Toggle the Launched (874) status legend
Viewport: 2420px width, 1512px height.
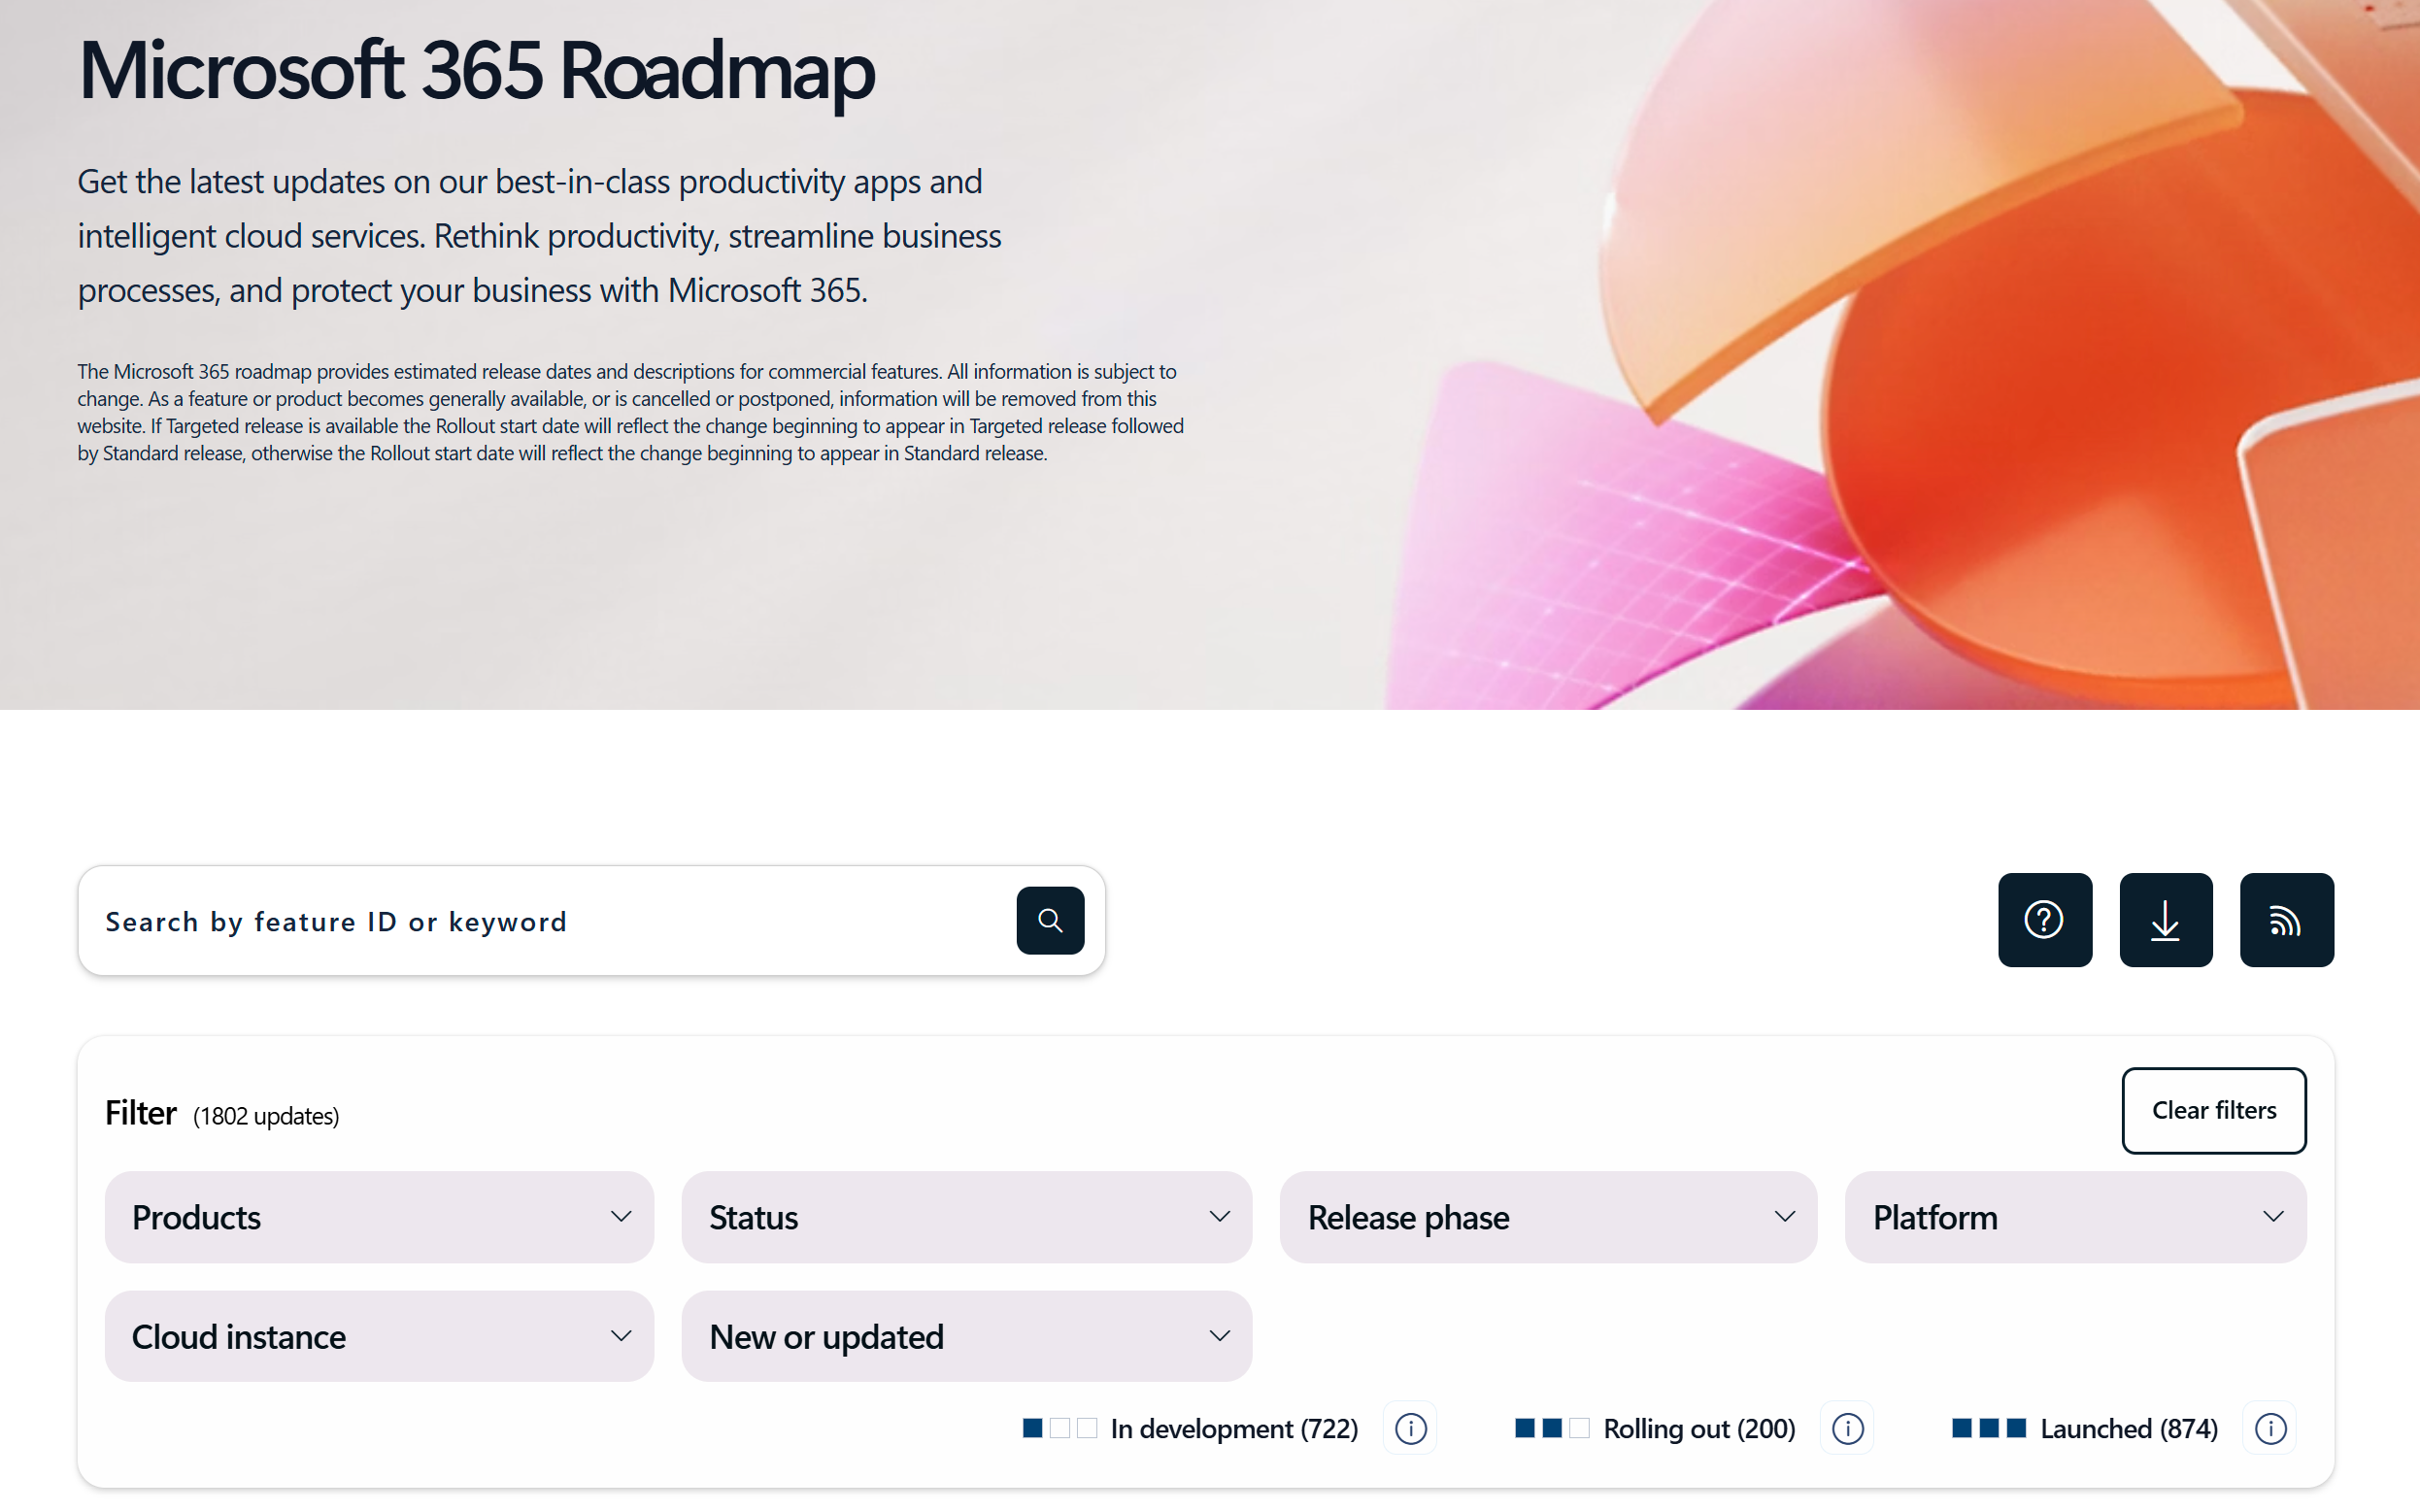click(2085, 1428)
